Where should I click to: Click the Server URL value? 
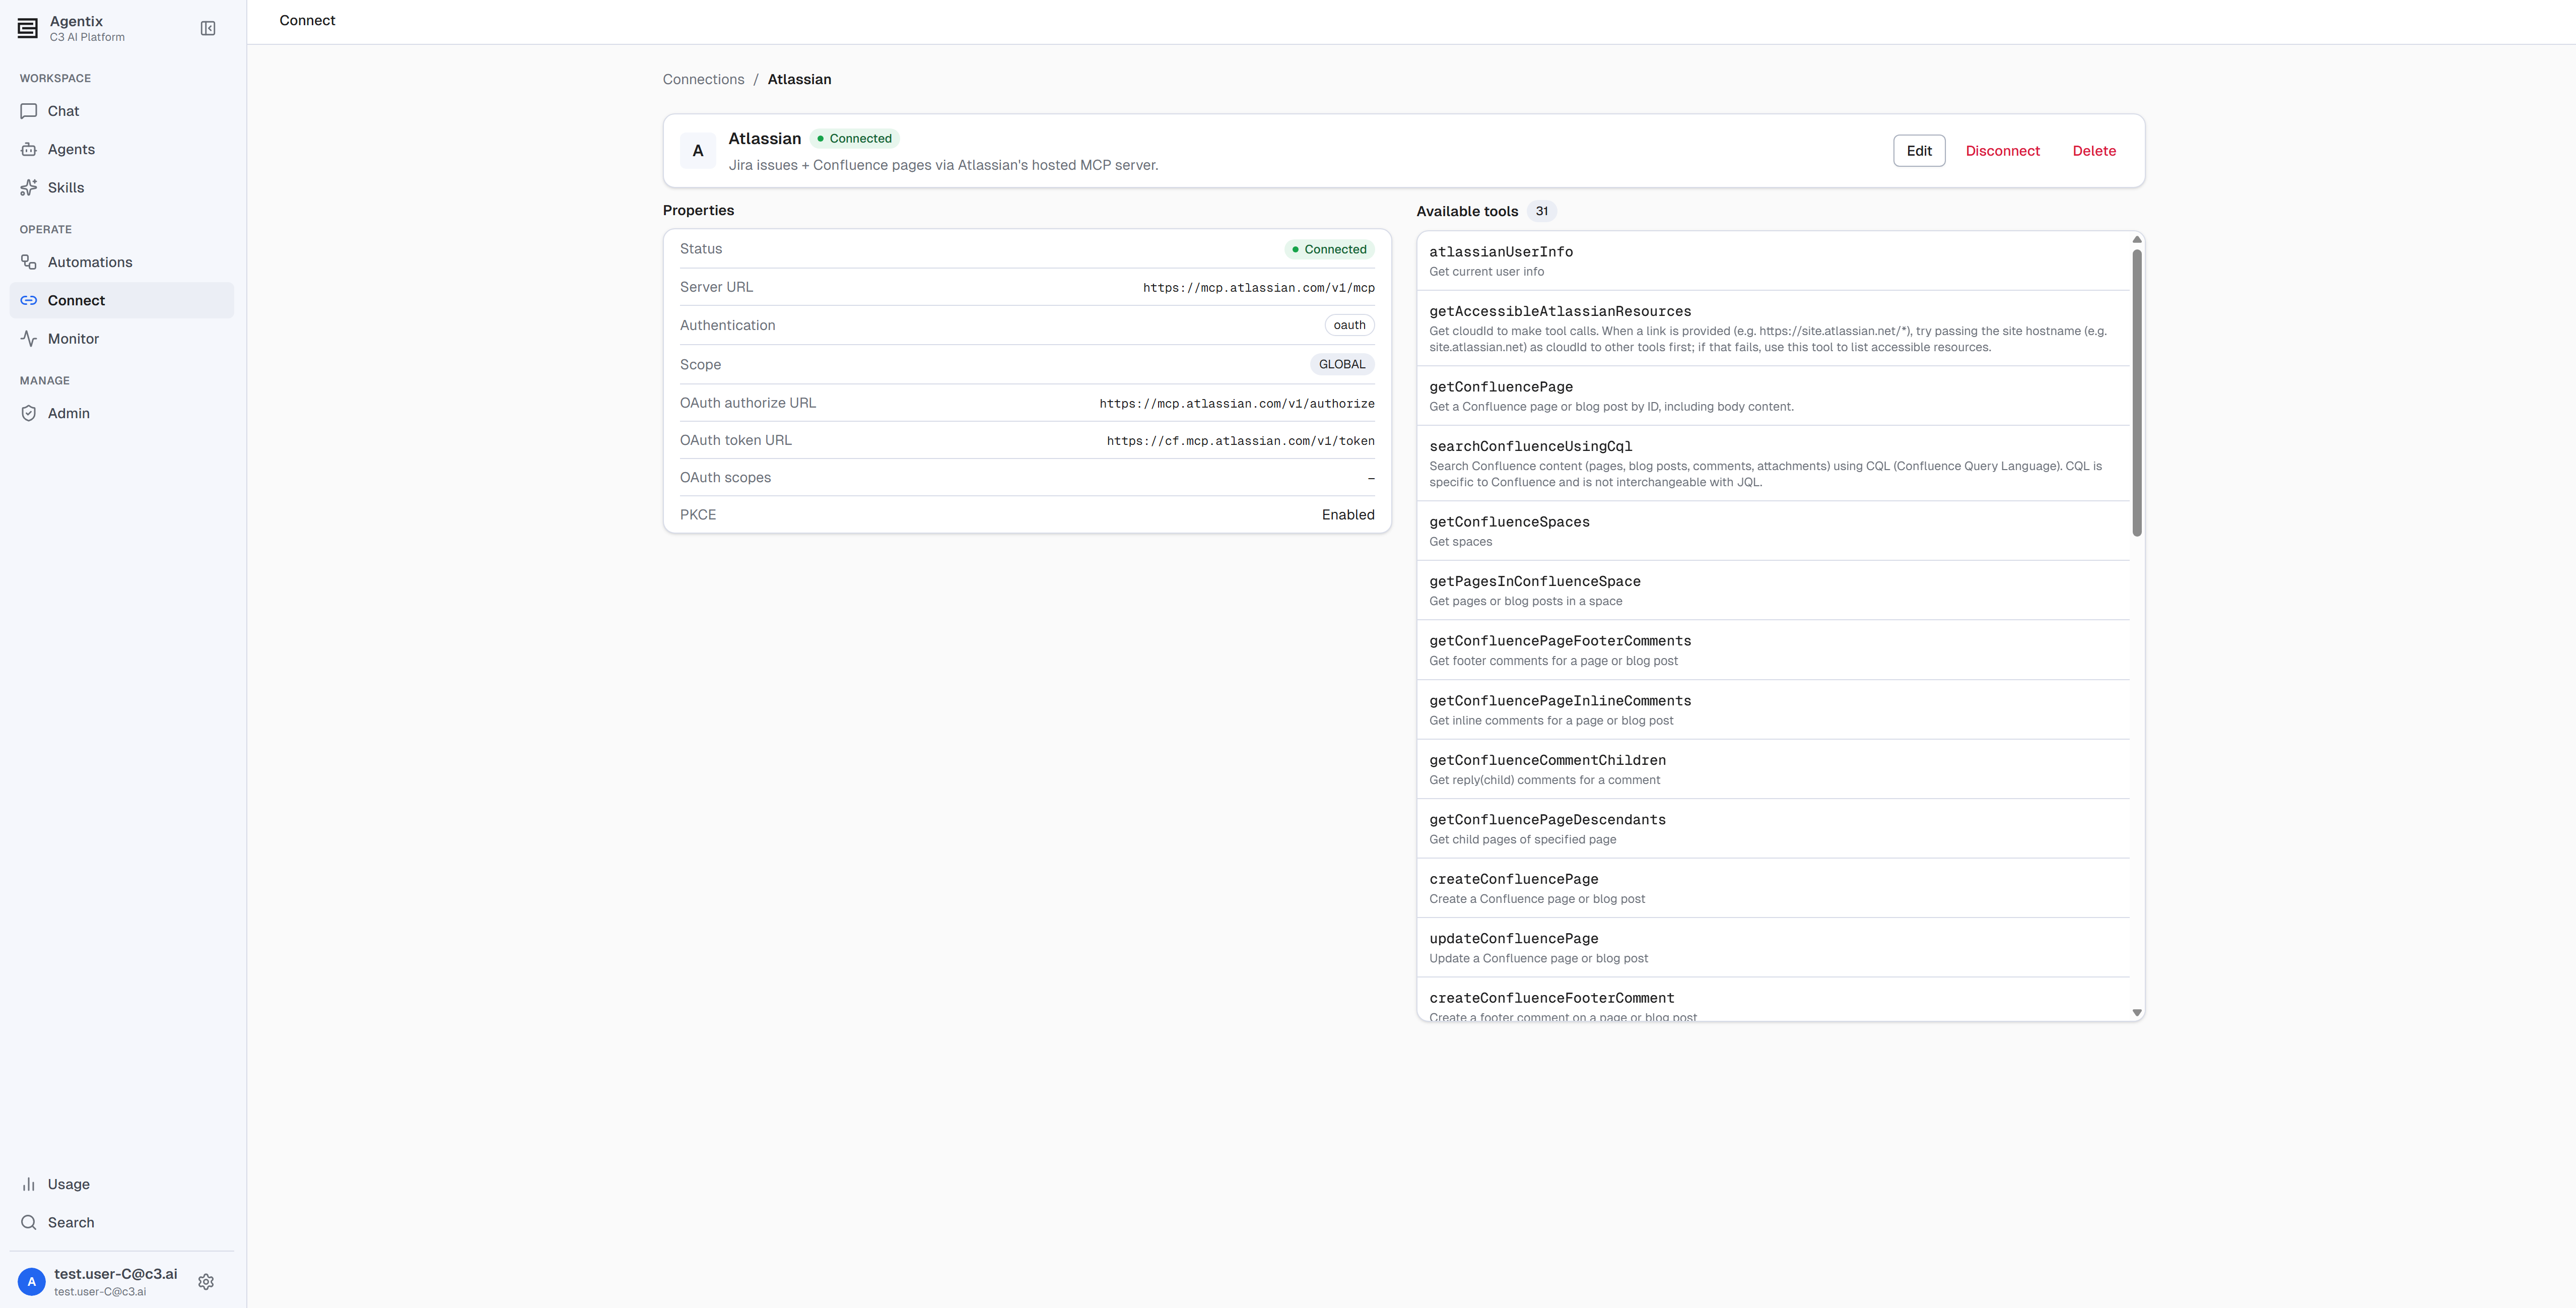click(x=1258, y=288)
